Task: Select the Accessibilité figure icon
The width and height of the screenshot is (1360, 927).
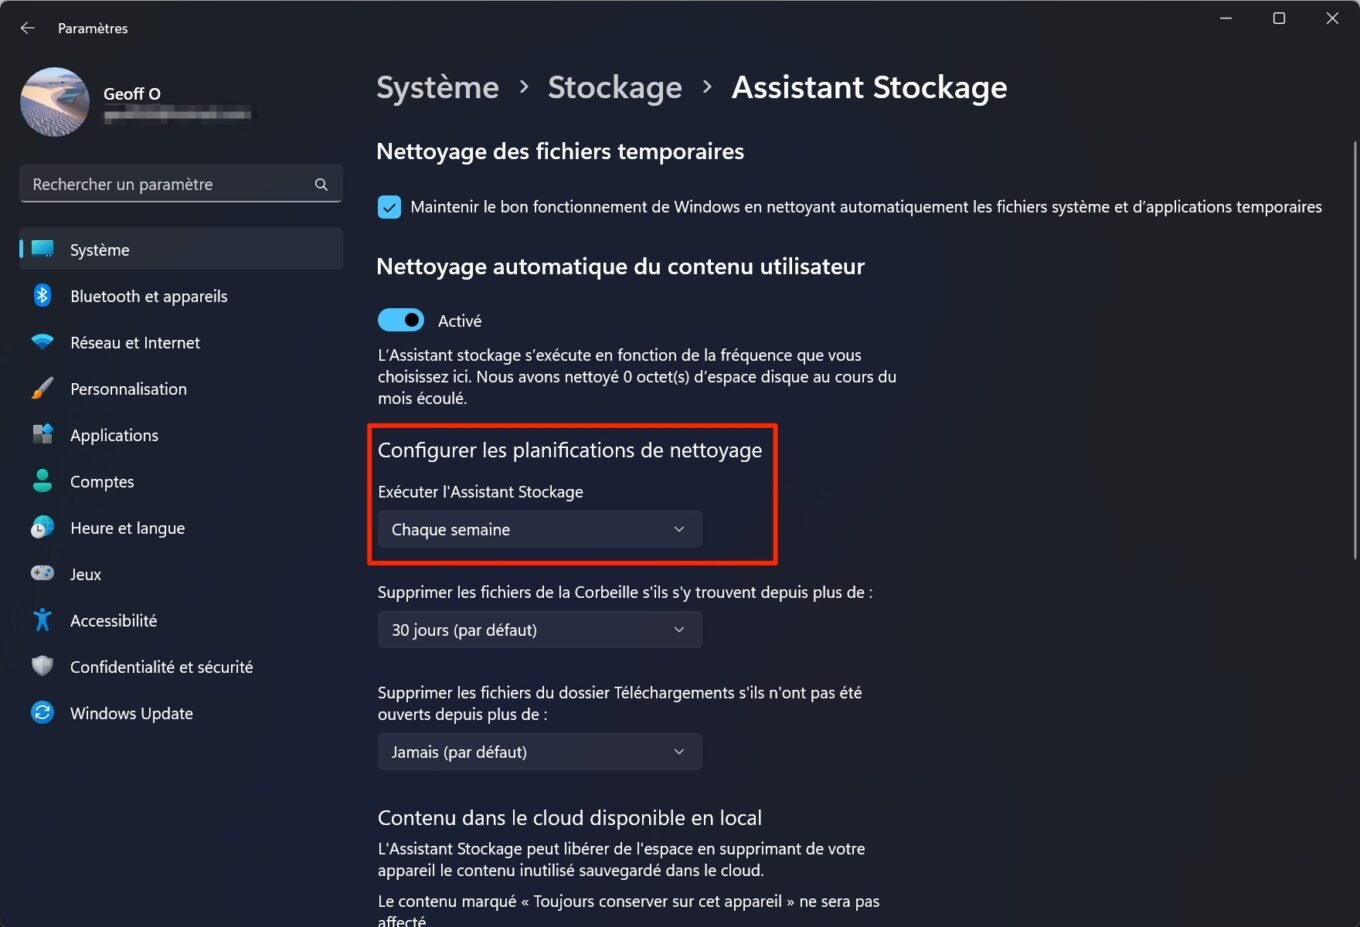Action: (x=42, y=620)
